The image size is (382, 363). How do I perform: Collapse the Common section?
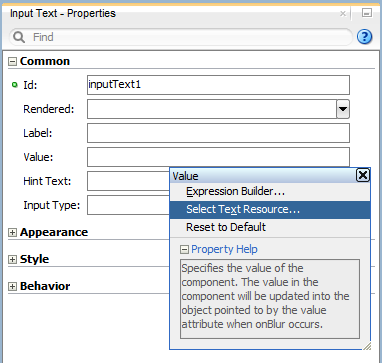[12, 62]
